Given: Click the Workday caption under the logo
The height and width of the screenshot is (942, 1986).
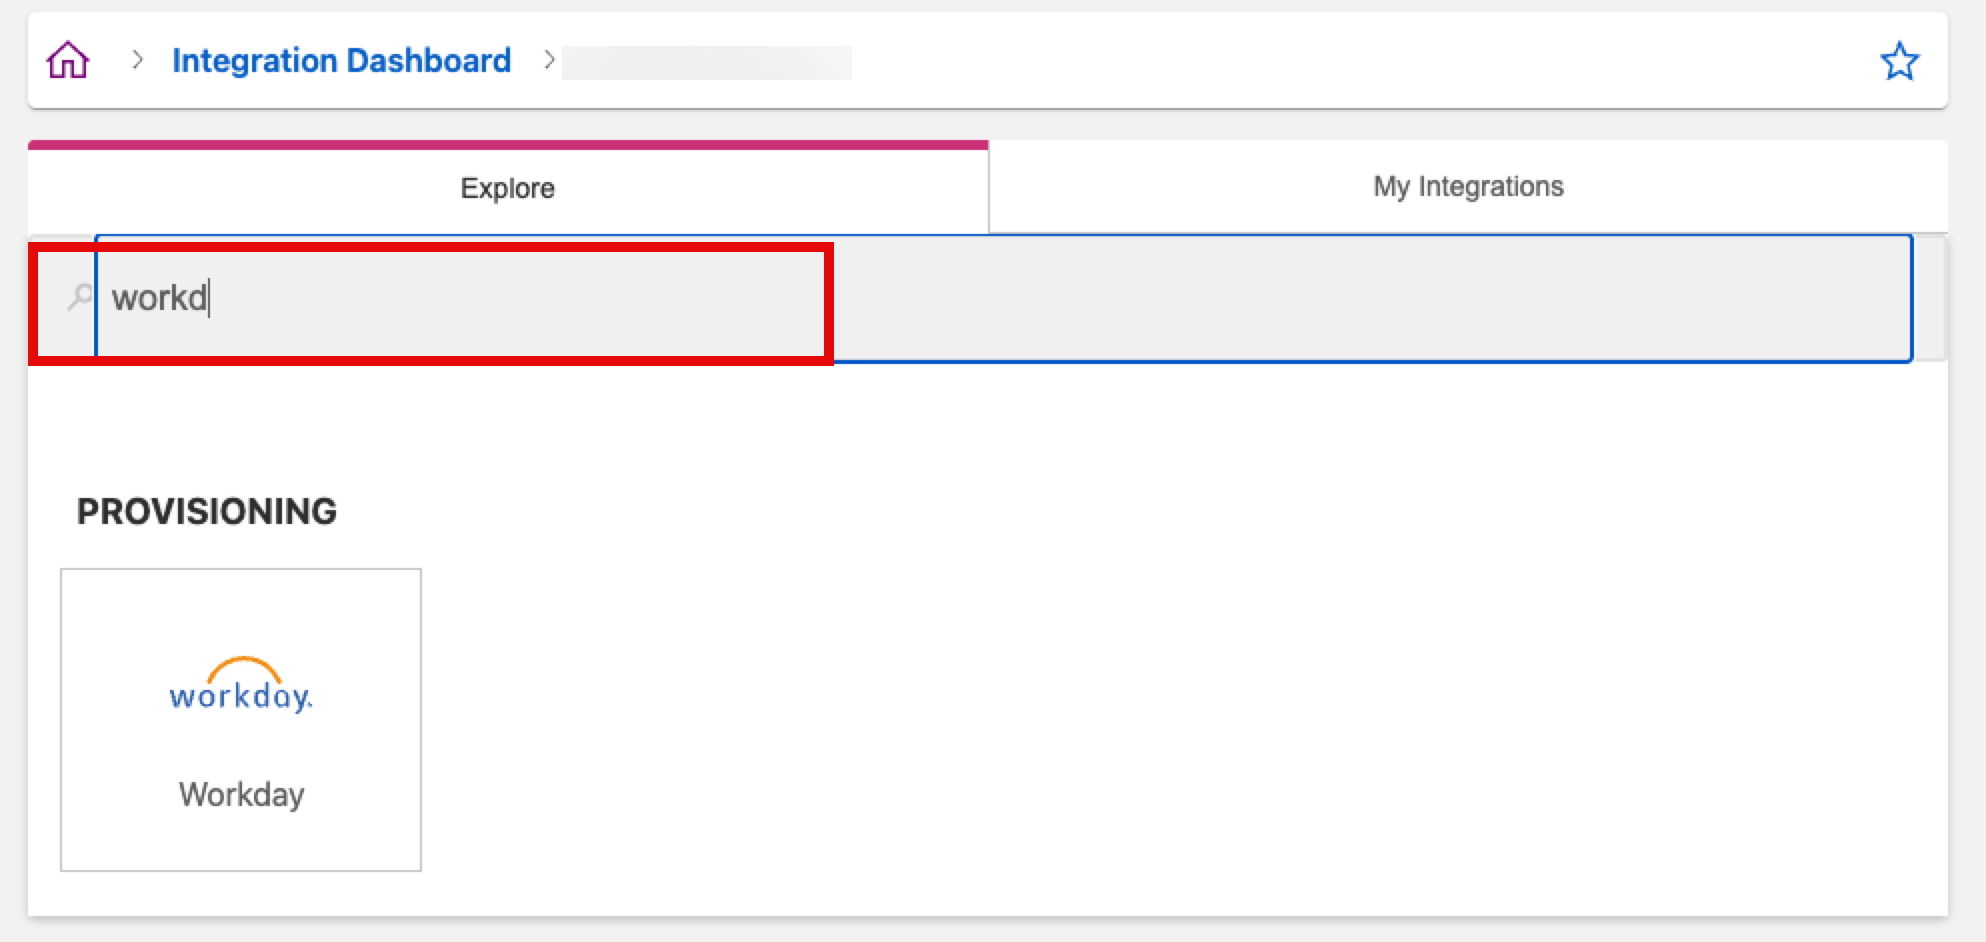Looking at the screenshot, I should [x=241, y=794].
